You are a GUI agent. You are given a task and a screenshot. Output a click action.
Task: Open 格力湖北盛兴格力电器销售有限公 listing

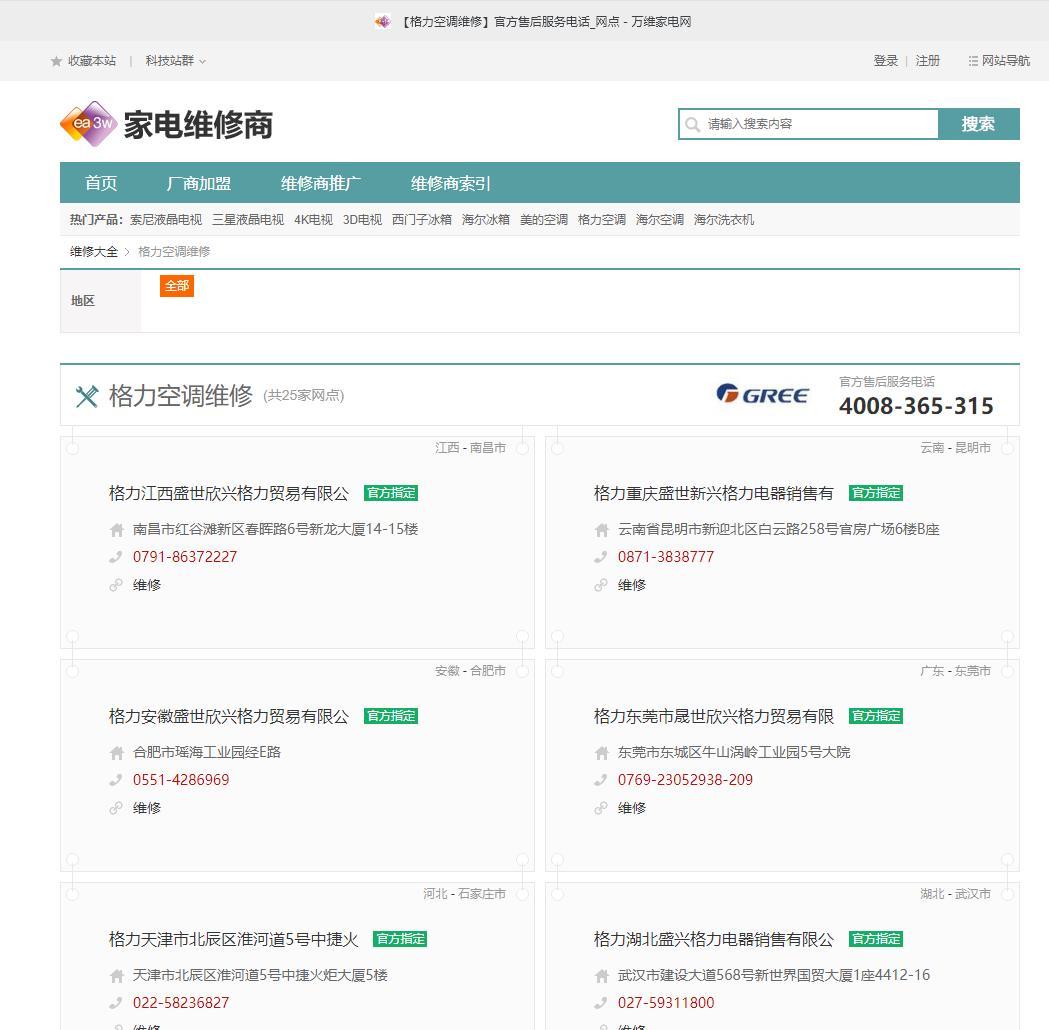pos(714,940)
